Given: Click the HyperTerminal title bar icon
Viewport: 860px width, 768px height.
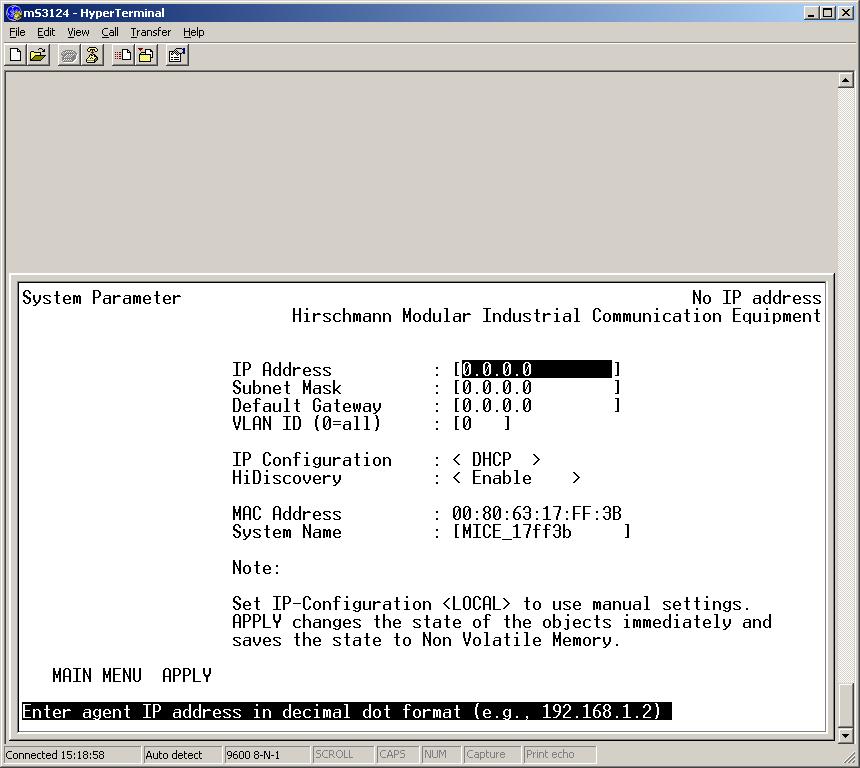Looking at the screenshot, I should click(13, 13).
